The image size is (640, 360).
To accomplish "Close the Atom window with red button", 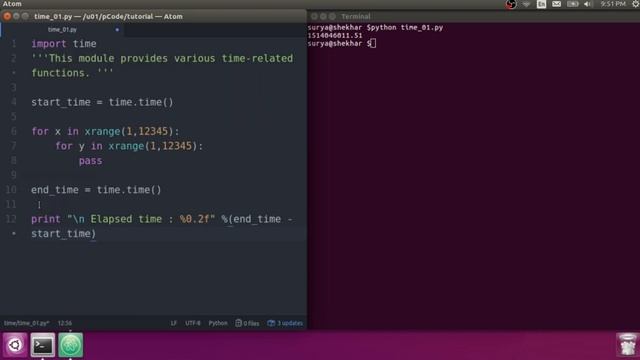I will click(x=7, y=16).
